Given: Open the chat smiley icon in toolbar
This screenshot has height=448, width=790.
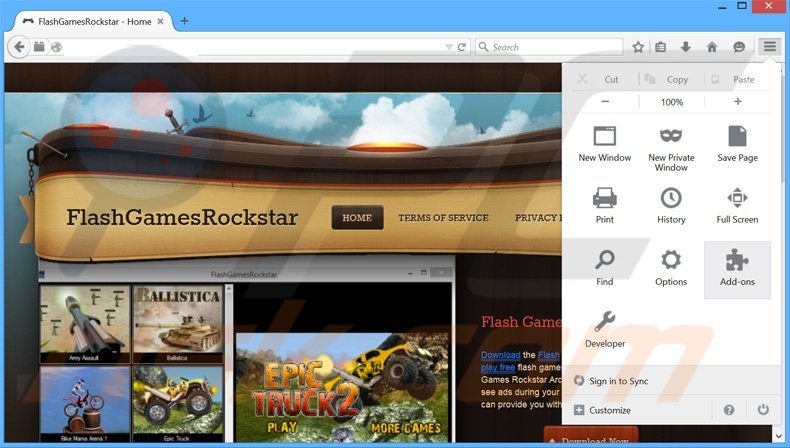Looking at the screenshot, I should [x=739, y=47].
